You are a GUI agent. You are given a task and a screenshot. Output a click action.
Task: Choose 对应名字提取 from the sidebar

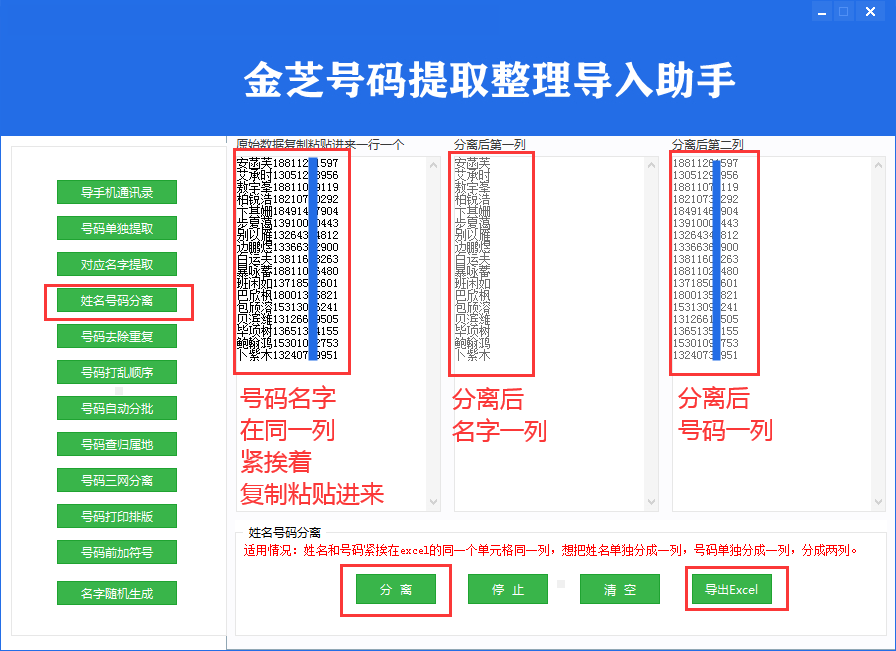pyautogui.click(x=116, y=264)
